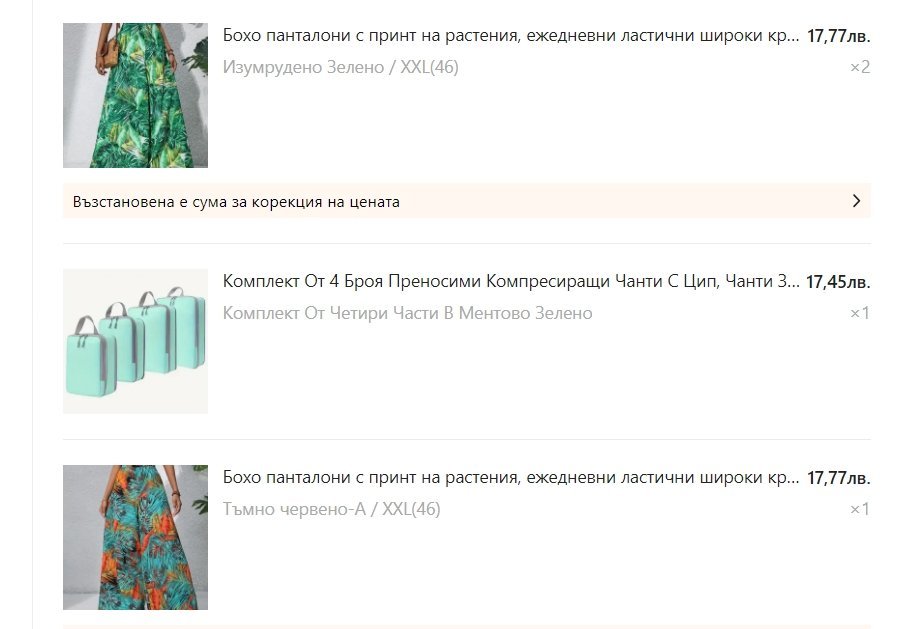This screenshot has height=629, width=922.
Task: Open the Възстановена е сума за корекция notice text
Action: pyautogui.click(x=236, y=202)
